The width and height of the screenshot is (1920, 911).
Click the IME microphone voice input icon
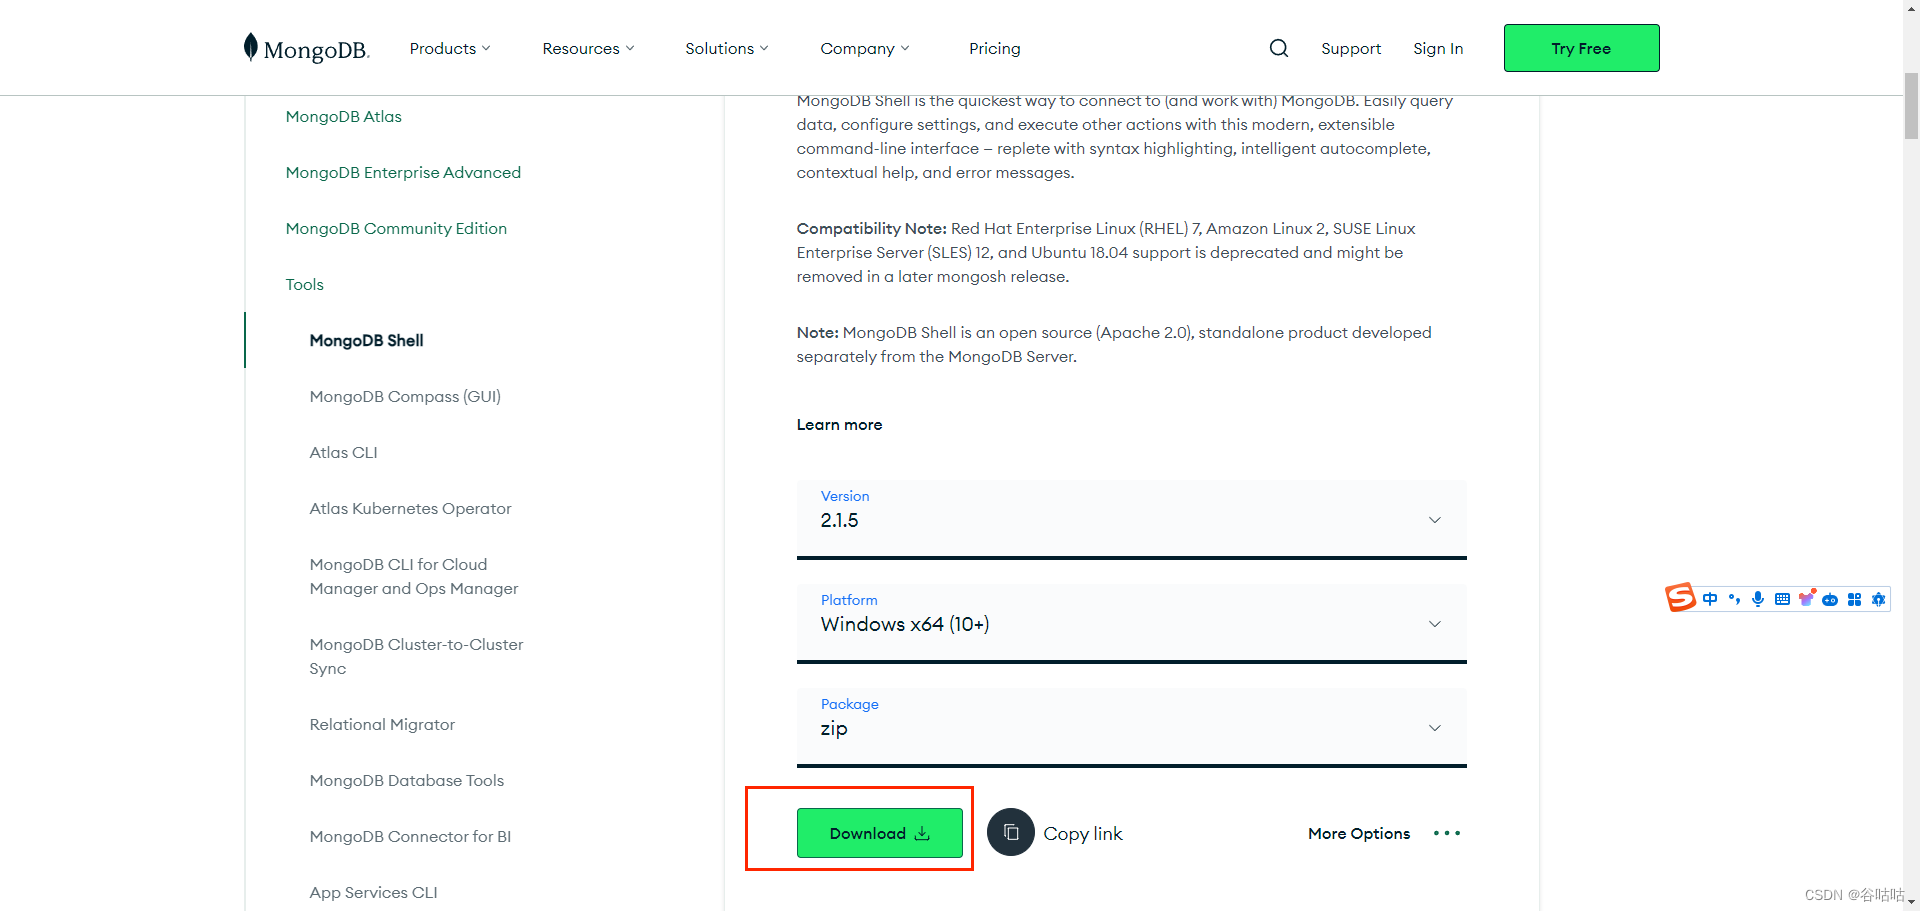coord(1758,599)
